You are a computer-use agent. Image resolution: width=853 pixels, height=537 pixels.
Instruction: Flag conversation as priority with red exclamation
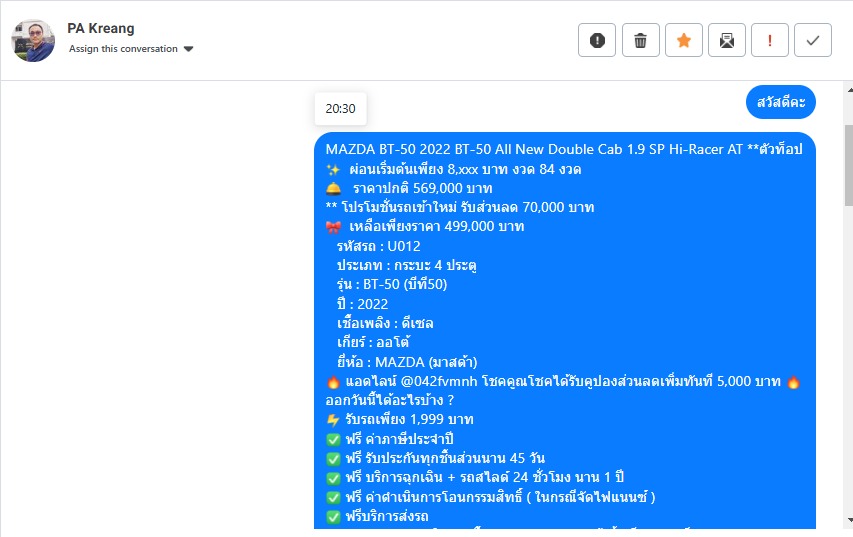770,40
